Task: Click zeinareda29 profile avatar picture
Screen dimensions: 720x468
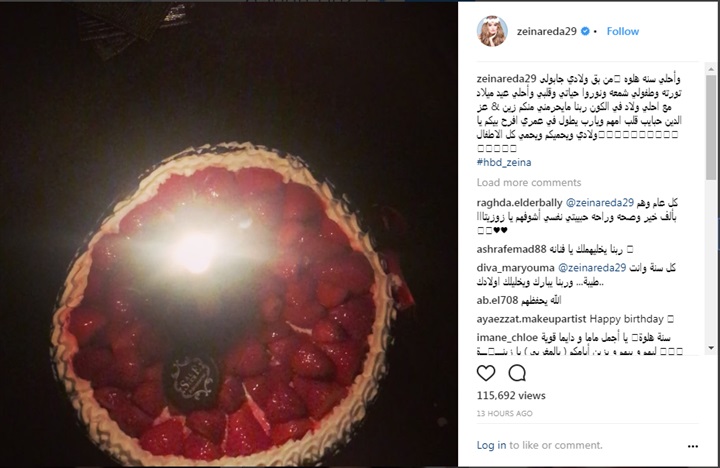Action: click(x=492, y=31)
